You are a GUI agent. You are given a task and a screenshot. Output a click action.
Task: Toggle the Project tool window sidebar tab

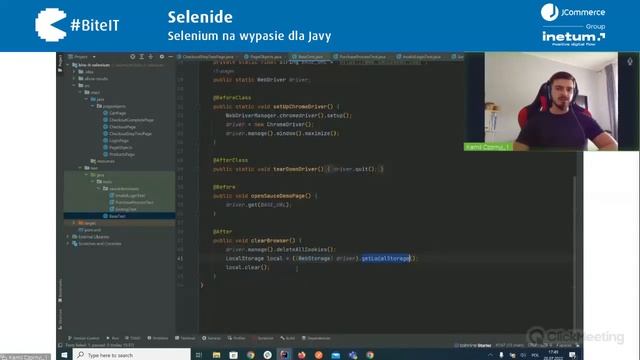60,63
